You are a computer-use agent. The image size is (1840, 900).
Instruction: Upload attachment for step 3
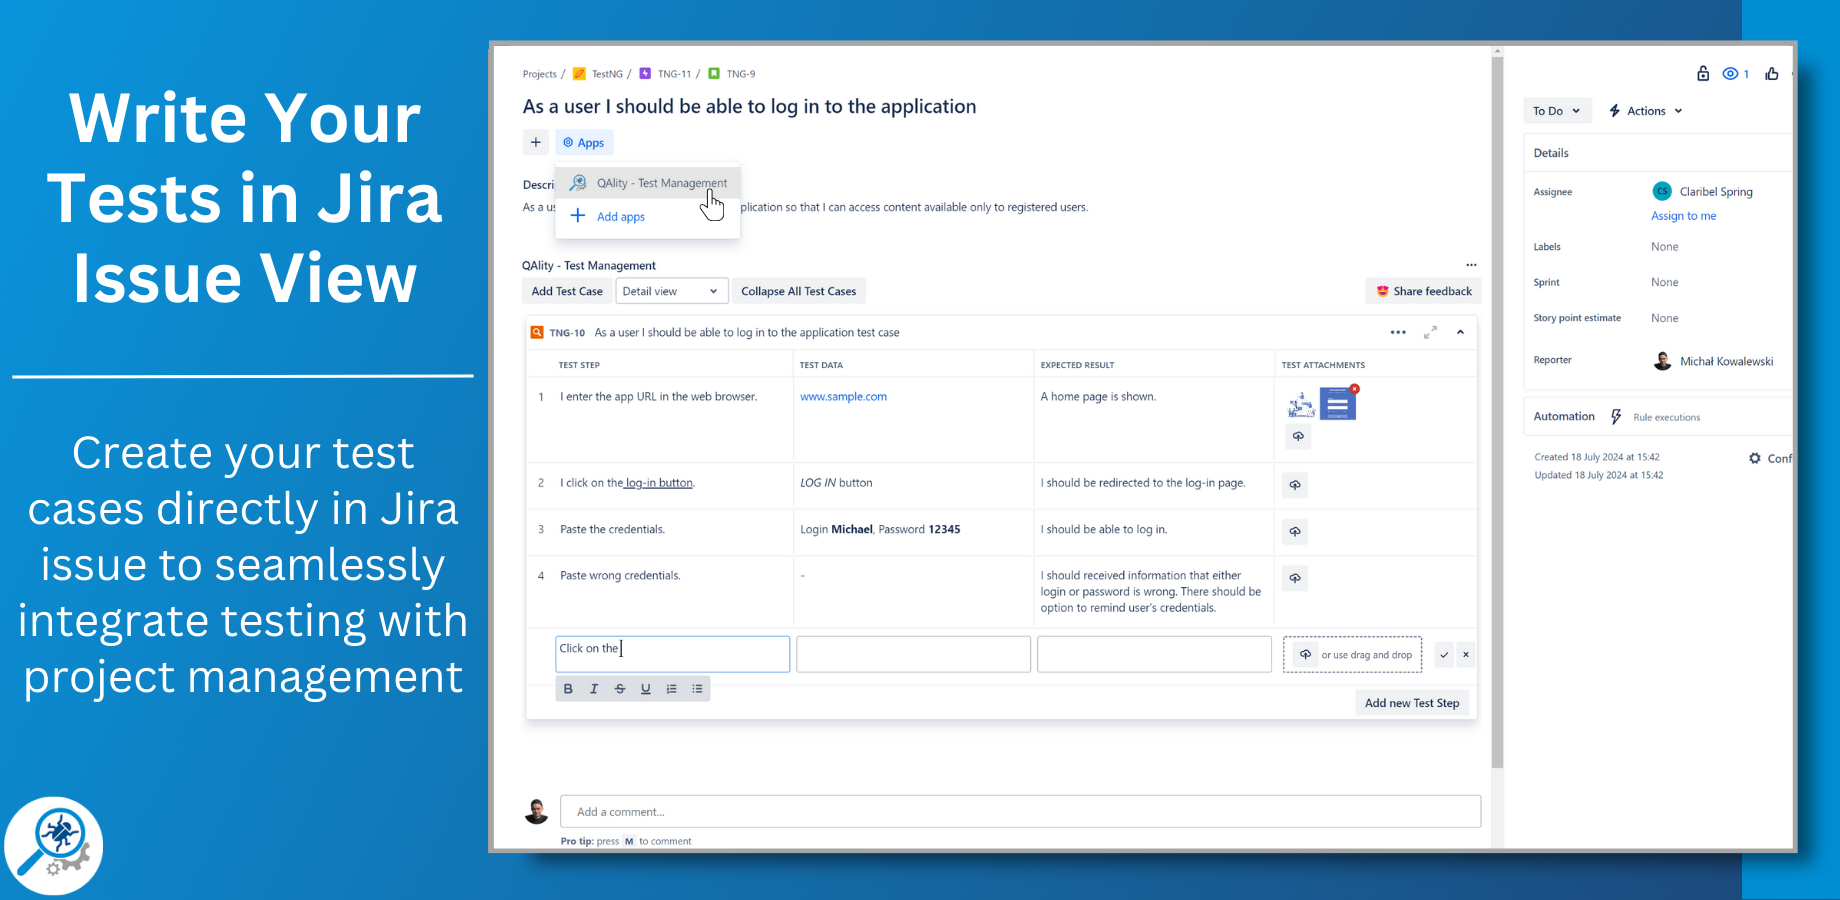[x=1295, y=532]
